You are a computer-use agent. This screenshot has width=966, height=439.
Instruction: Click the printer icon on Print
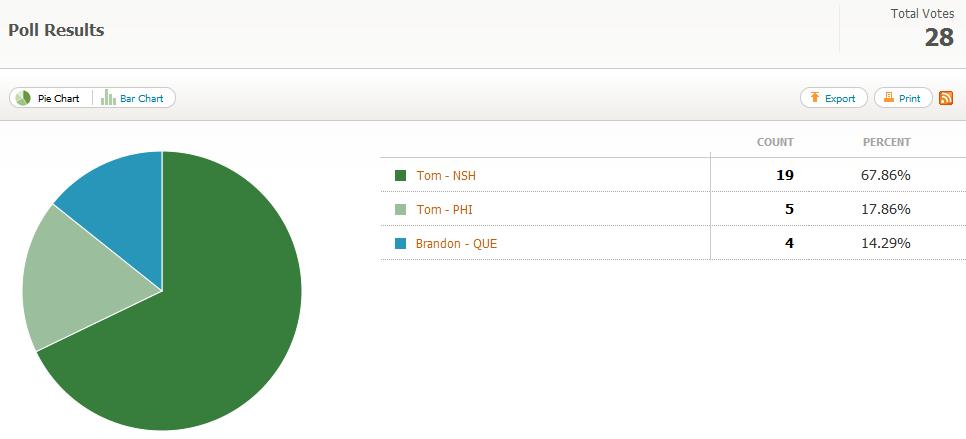coord(888,98)
